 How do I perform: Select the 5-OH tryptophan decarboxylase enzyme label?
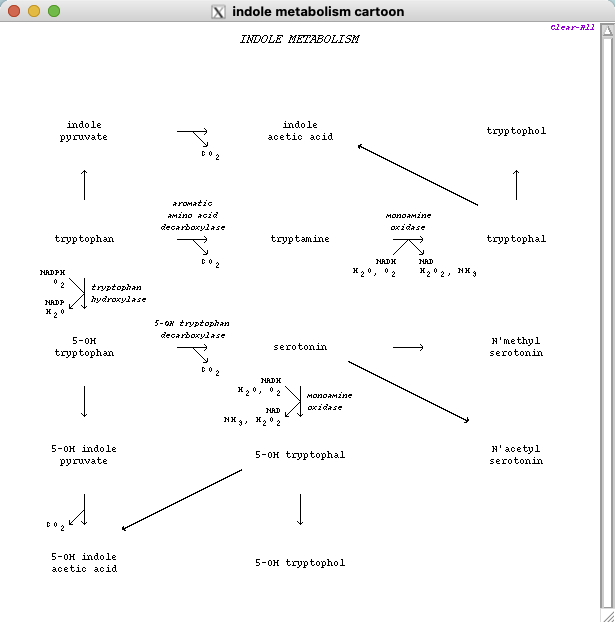point(191,329)
